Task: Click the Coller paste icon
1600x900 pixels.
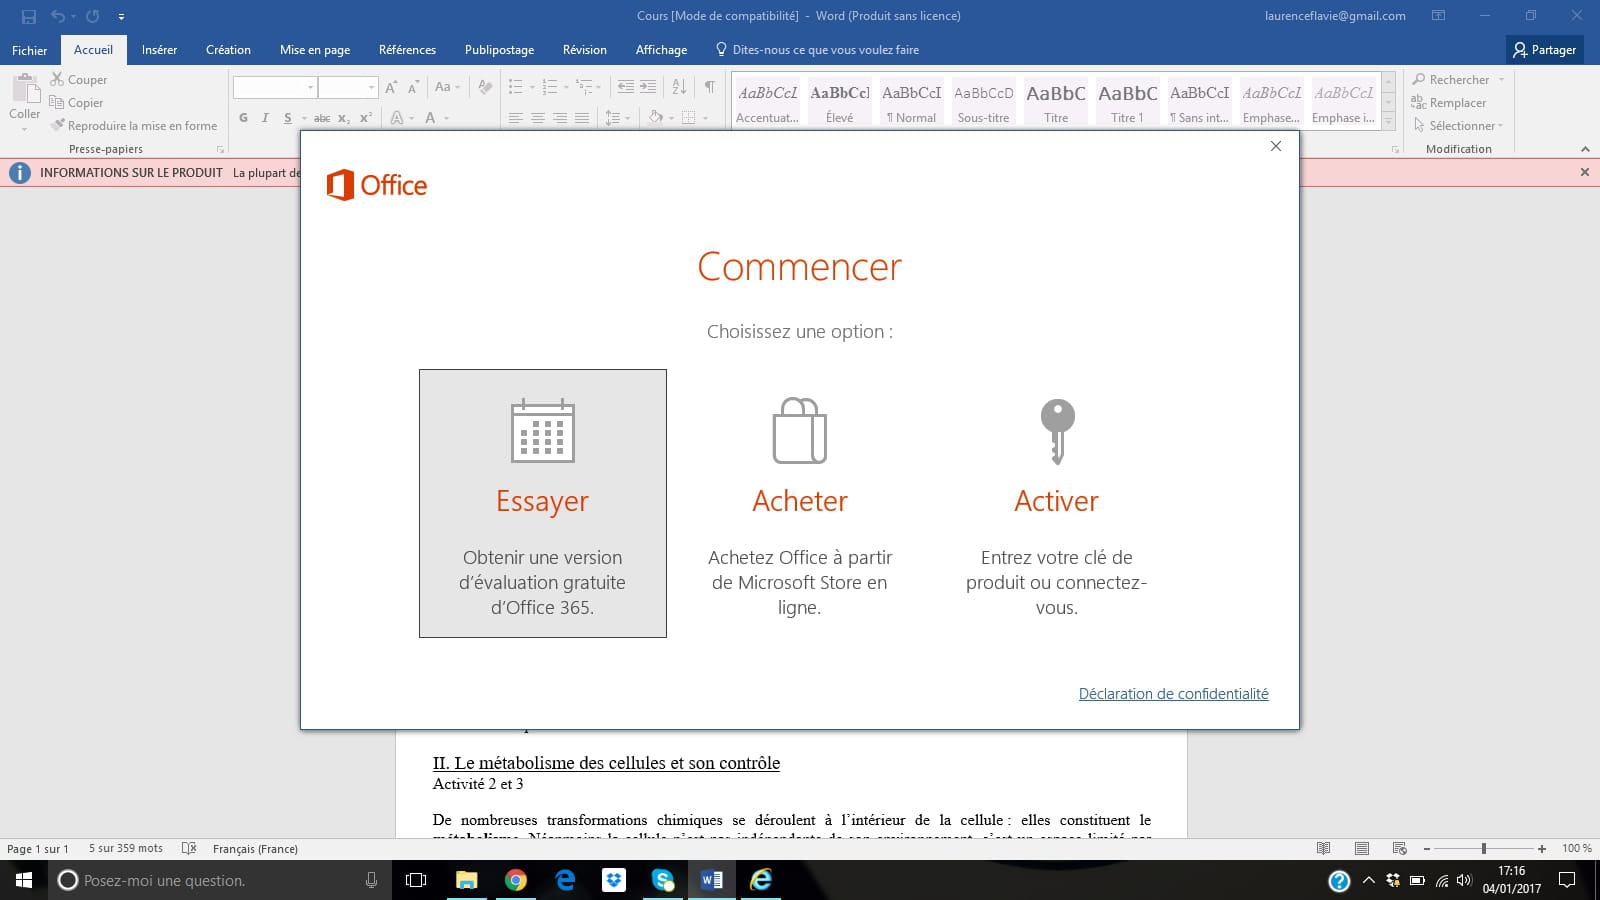Action: coord(25,90)
